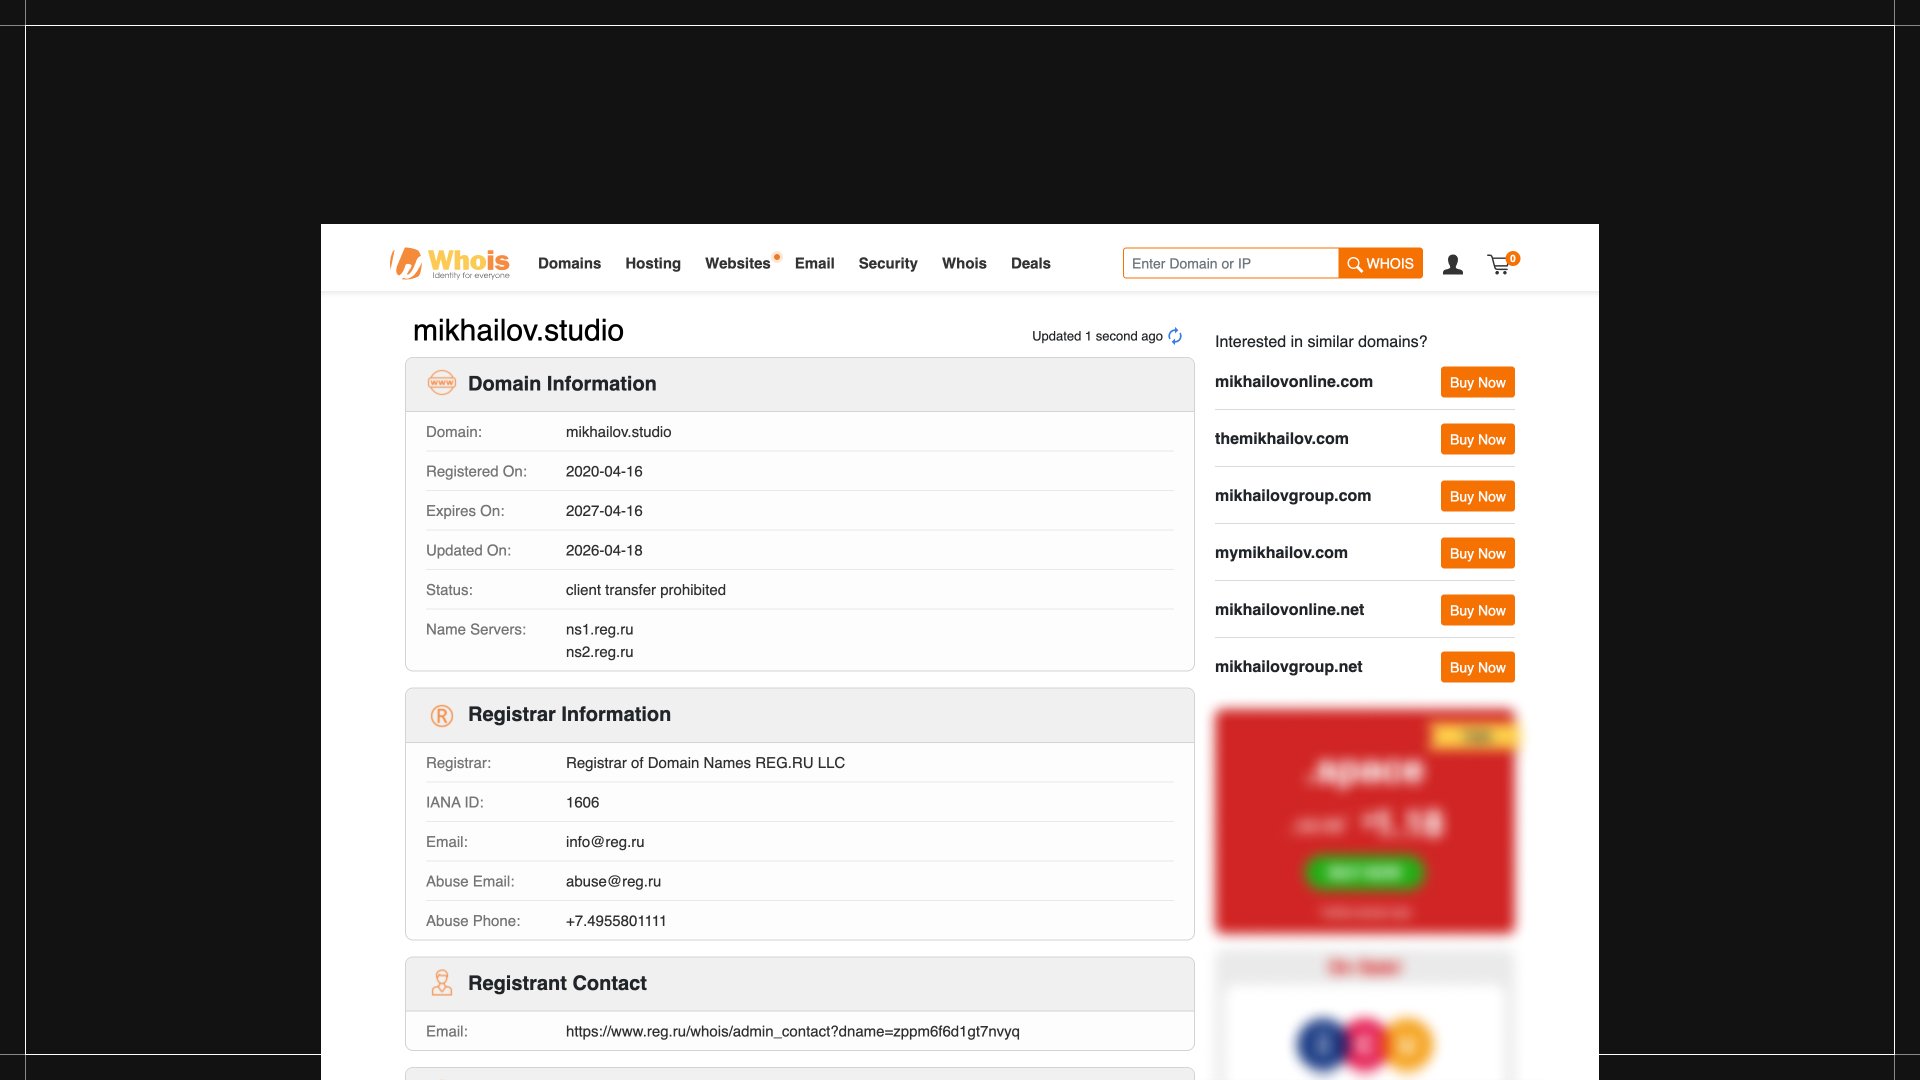The height and width of the screenshot is (1080, 1920).
Task: Click the mikhailovgroup.net domain name
Action: pyautogui.click(x=1288, y=667)
